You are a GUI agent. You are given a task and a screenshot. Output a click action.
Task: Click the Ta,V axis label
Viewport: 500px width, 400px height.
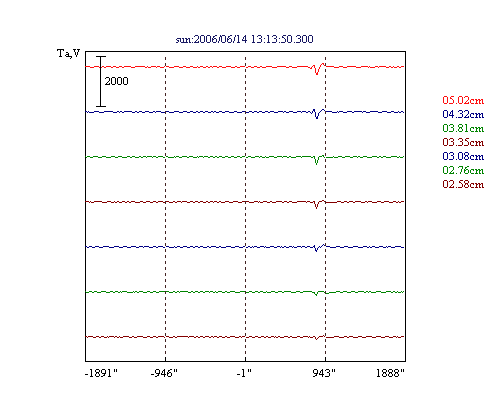(68, 53)
